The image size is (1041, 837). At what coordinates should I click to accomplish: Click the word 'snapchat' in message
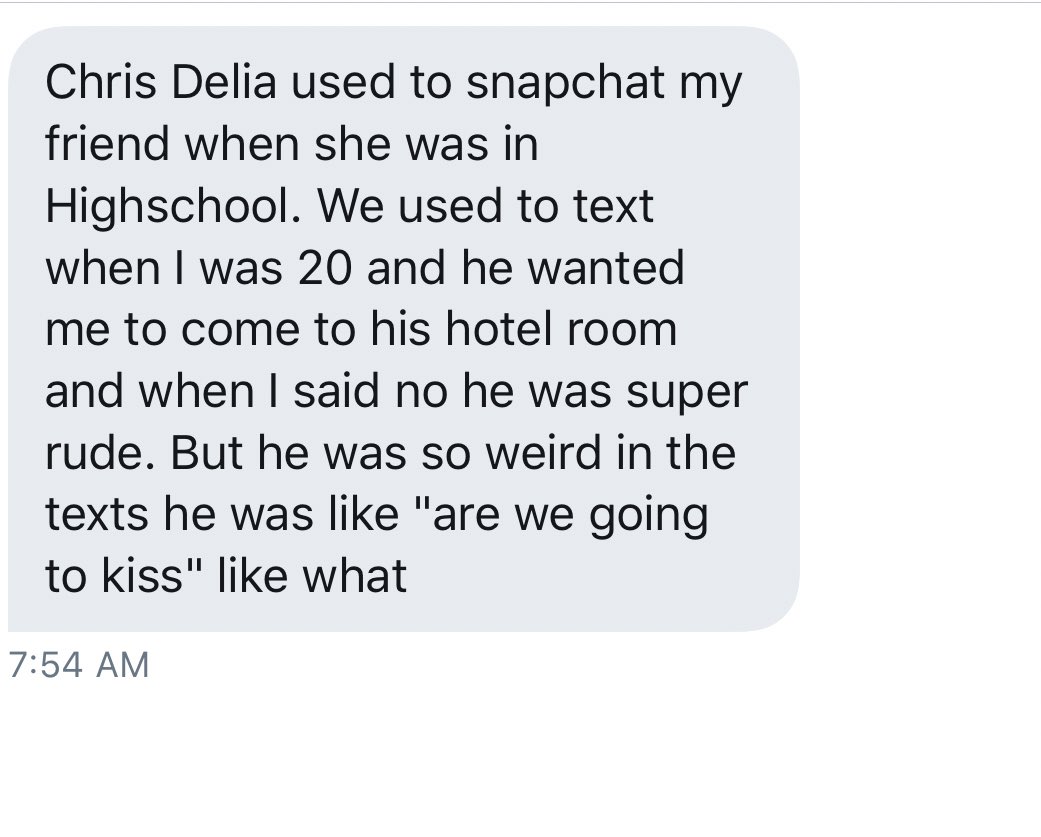565,84
